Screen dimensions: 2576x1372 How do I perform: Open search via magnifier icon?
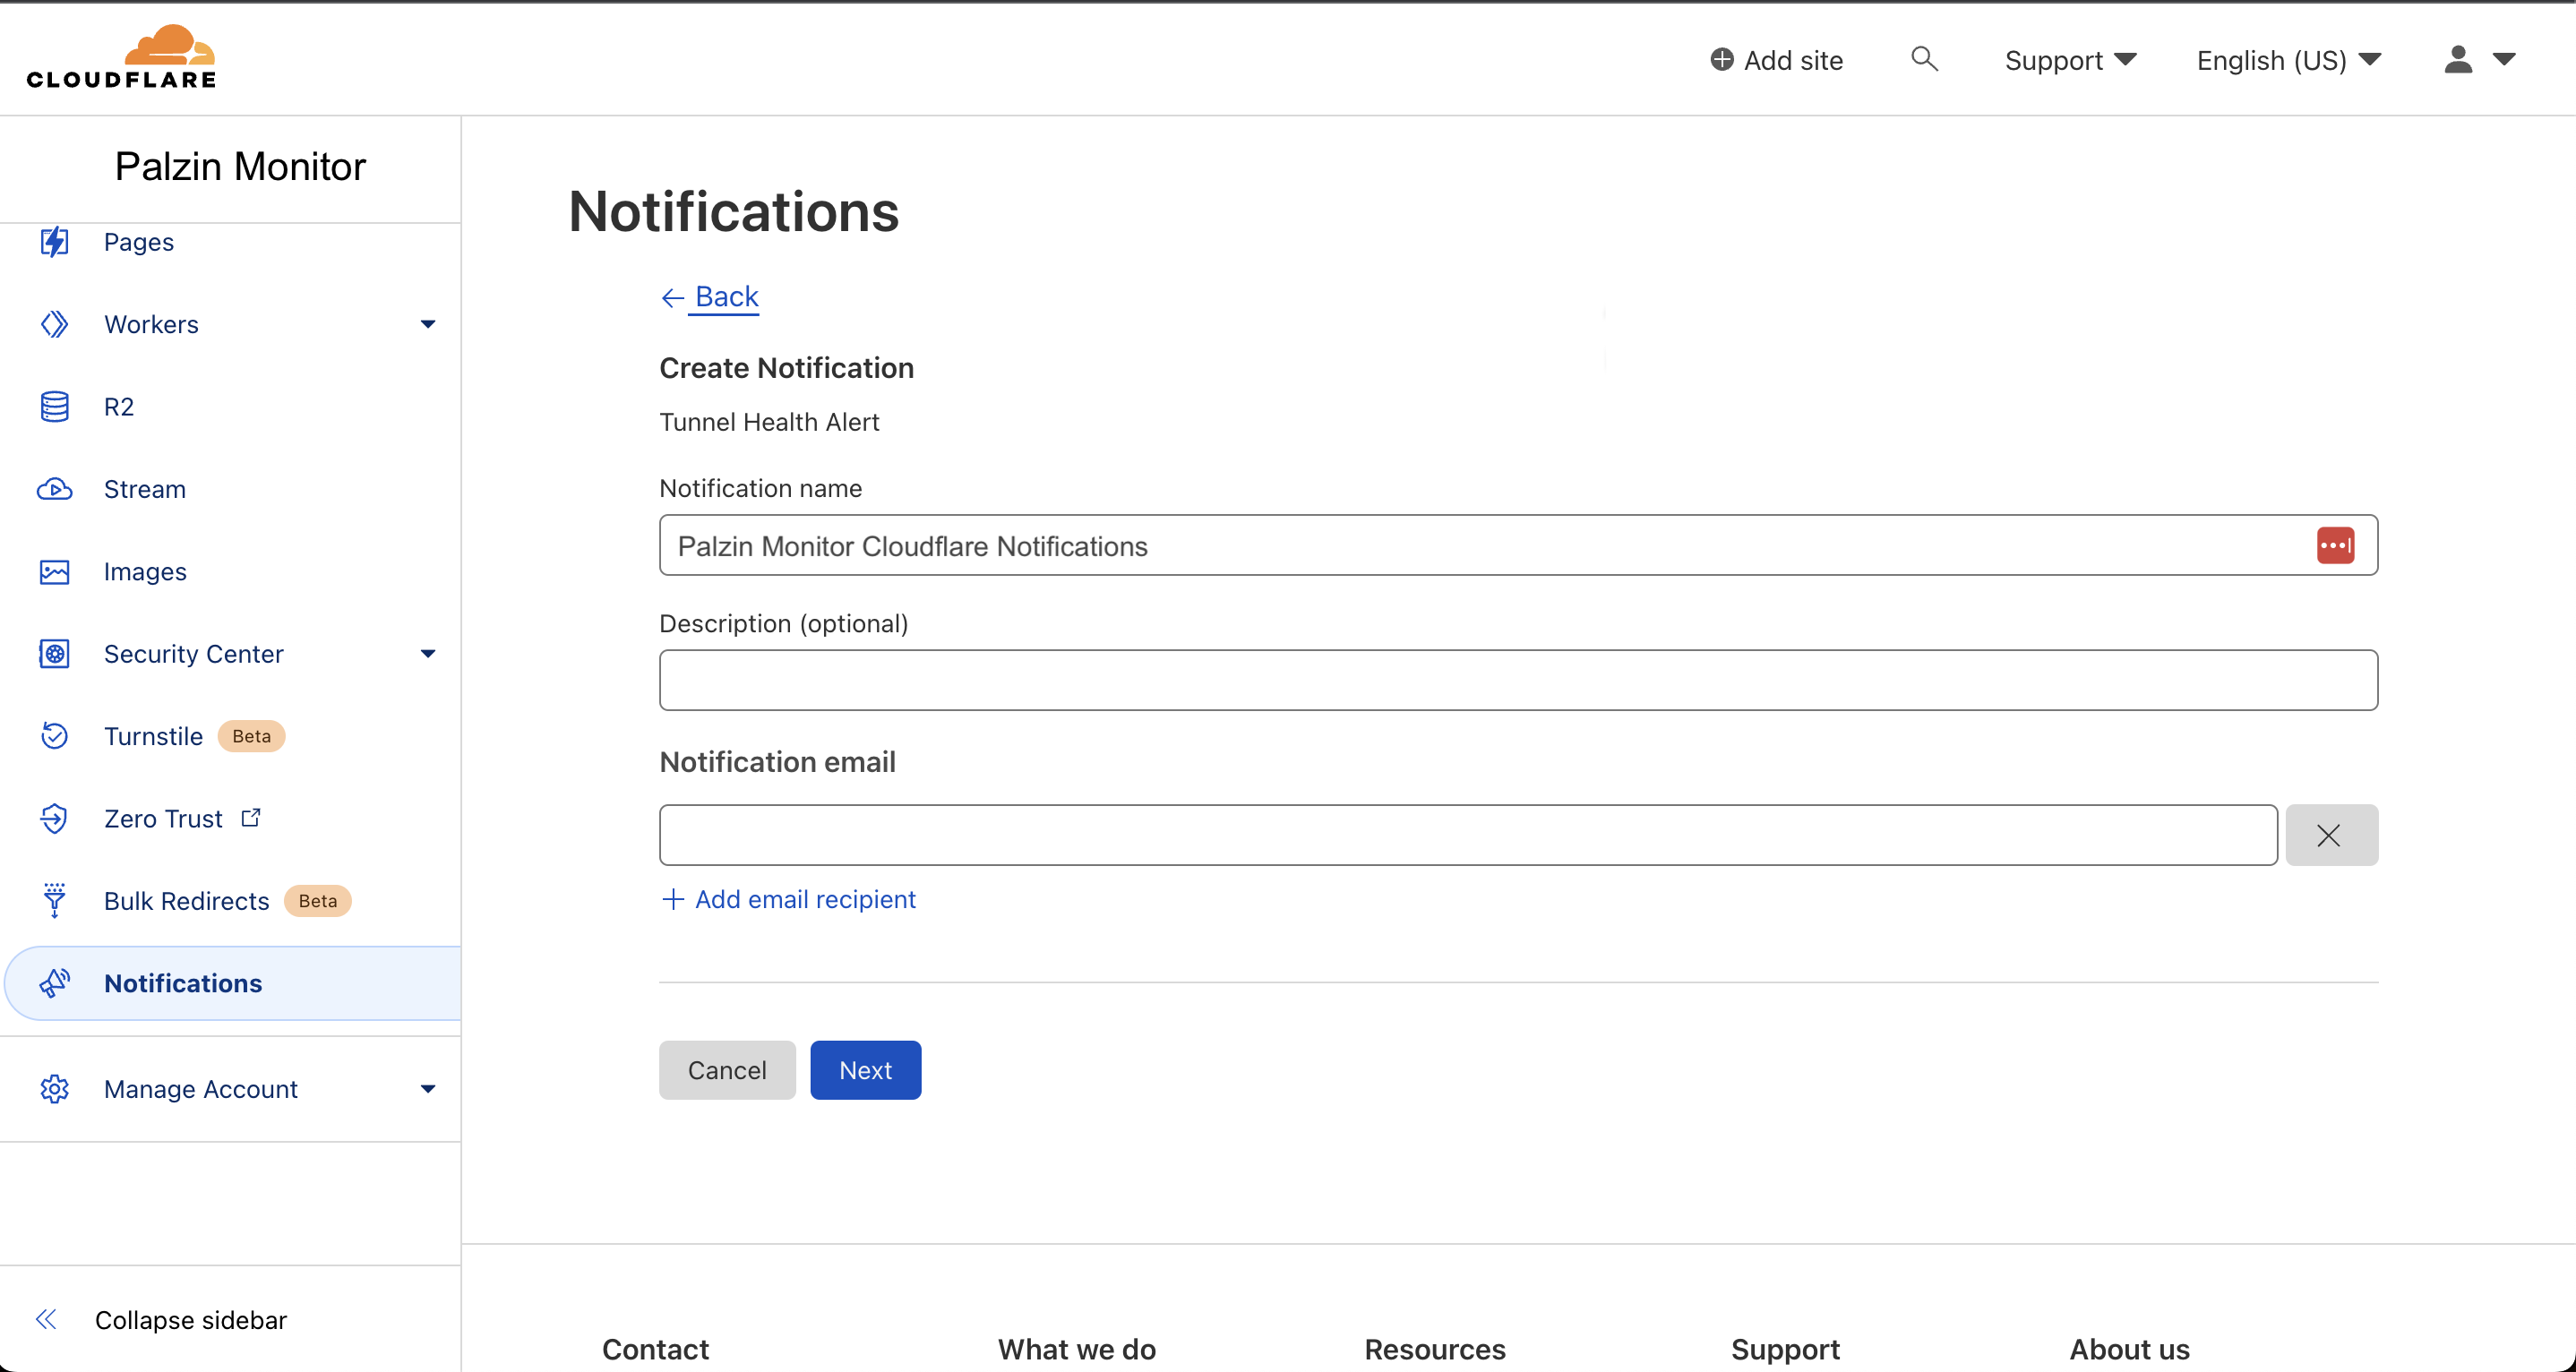pos(1924,59)
